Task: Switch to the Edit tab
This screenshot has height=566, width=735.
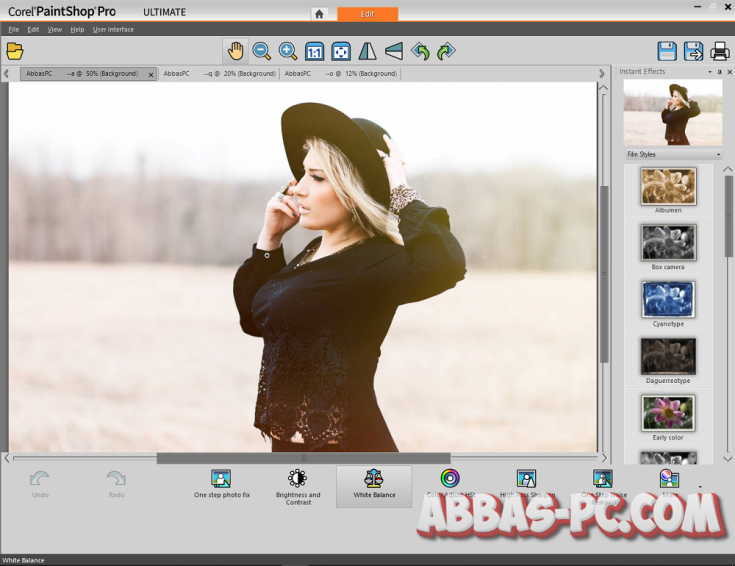Action: click(368, 14)
